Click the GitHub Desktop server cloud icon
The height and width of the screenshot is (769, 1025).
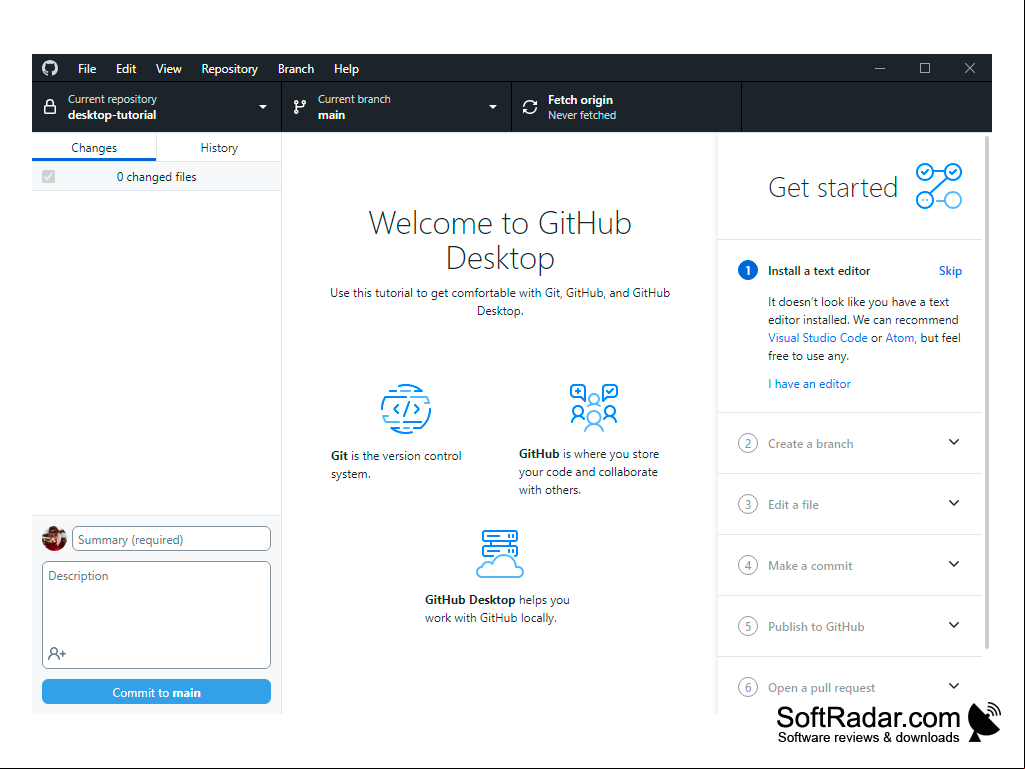500,554
